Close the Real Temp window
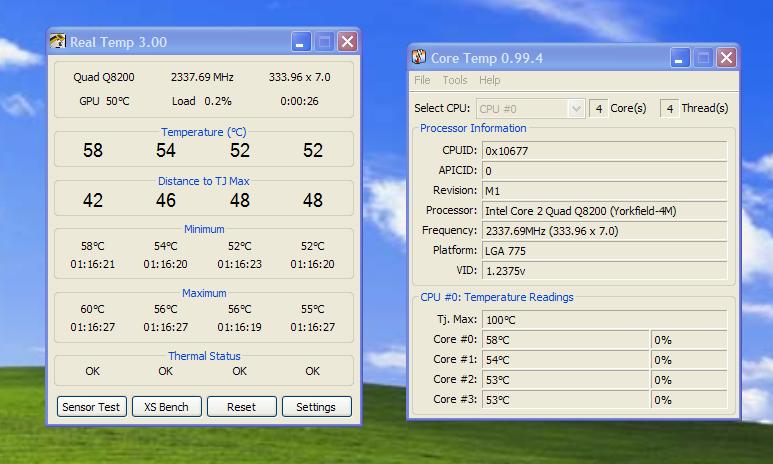 tap(348, 42)
